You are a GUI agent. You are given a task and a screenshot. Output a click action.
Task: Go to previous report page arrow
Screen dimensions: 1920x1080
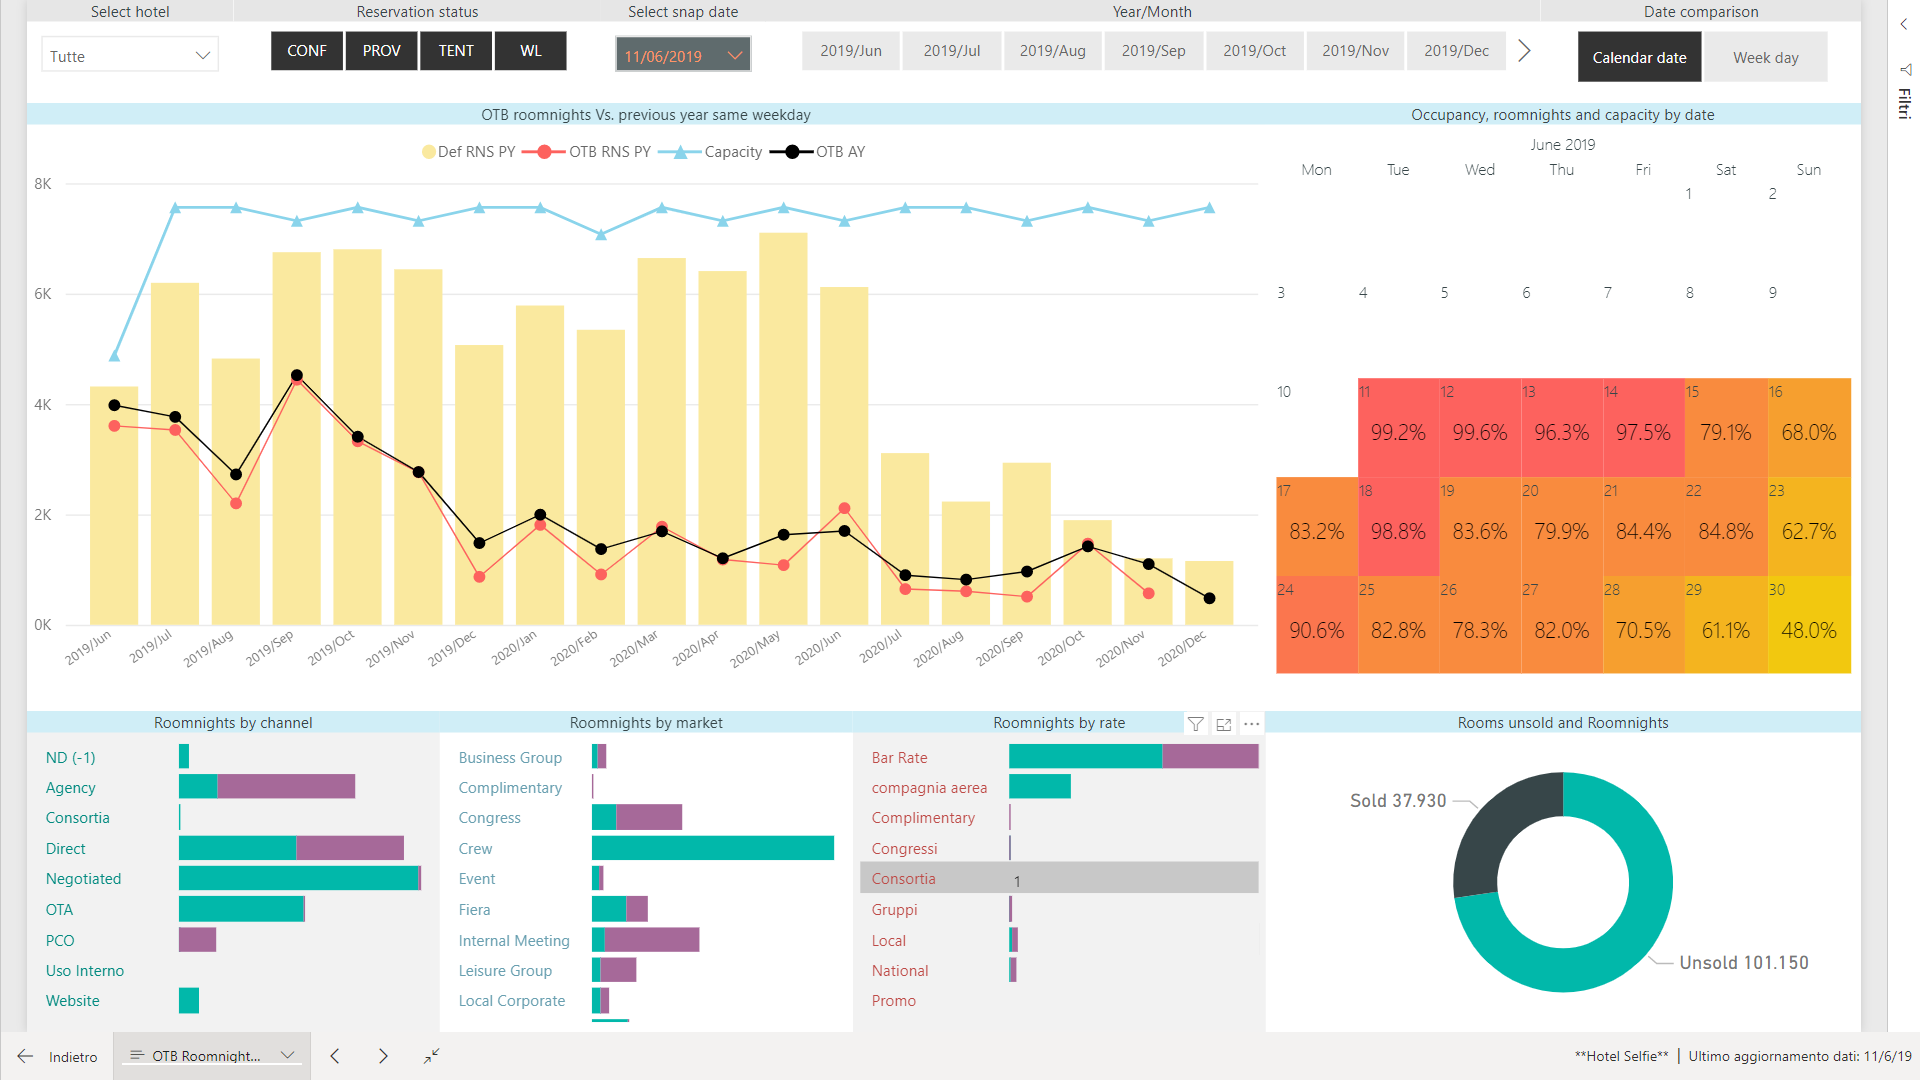pyautogui.click(x=335, y=1056)
